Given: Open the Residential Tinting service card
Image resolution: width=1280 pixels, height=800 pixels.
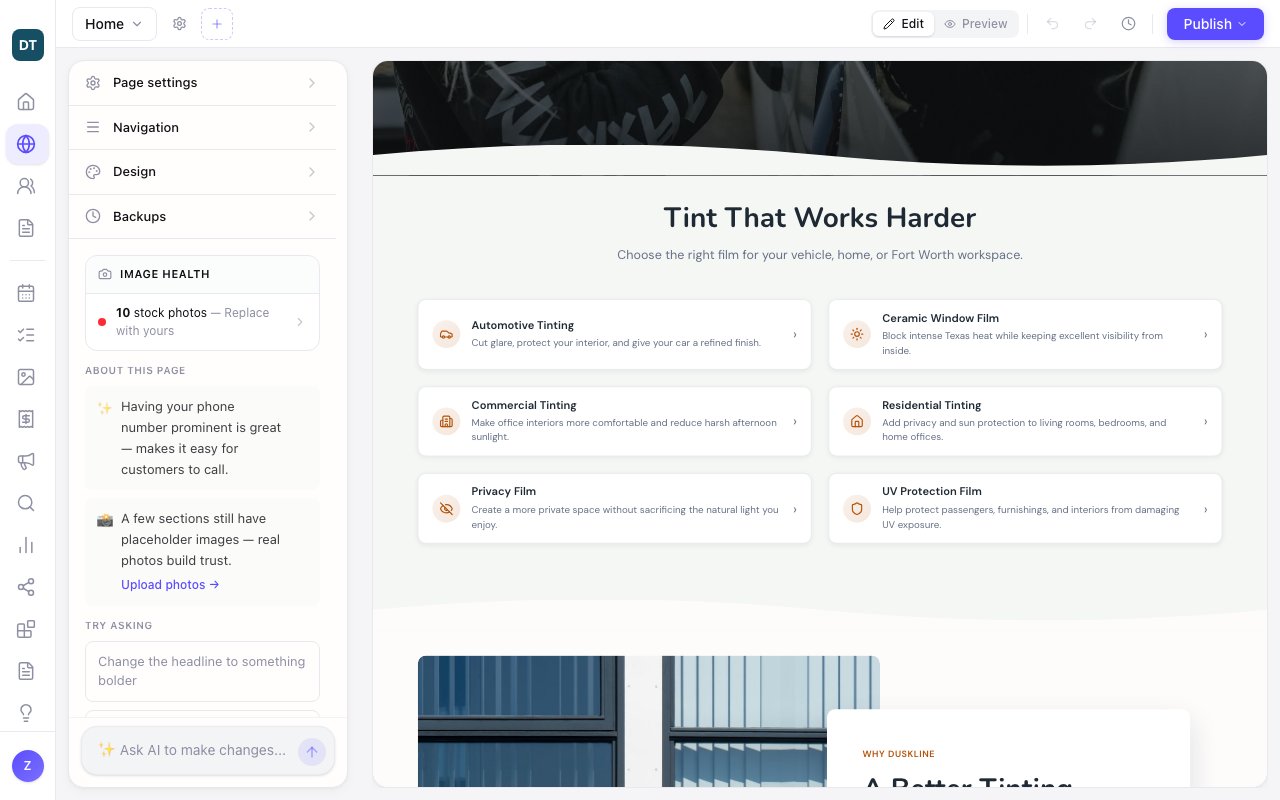Looking at the screenshot, I should 1025,422.
